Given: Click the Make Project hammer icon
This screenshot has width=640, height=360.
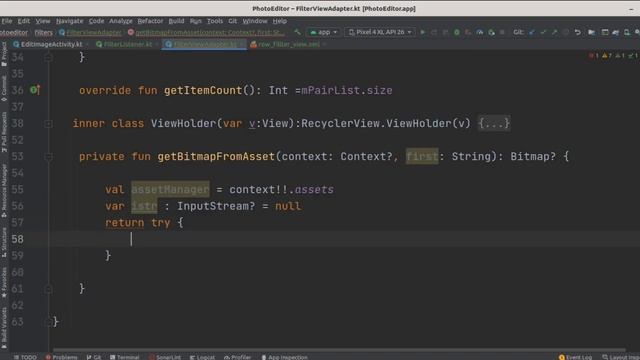Looking at the screenshot, I should pos(298,32).
